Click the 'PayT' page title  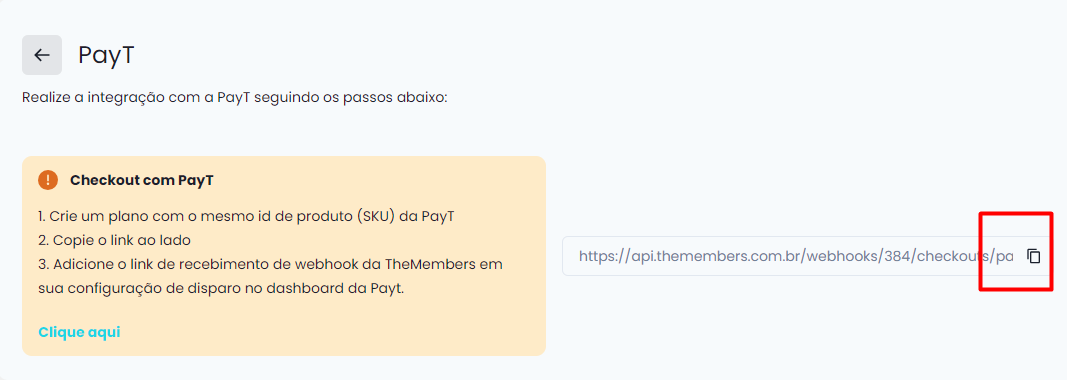tap(106, 55)
